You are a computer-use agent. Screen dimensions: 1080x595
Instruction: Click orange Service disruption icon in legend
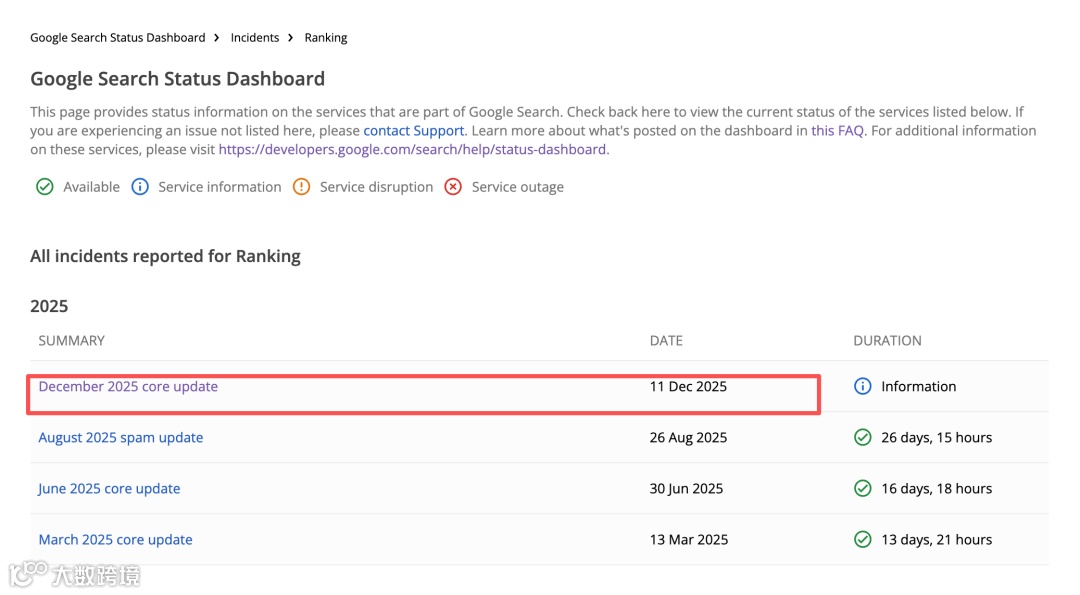(301, 187)
